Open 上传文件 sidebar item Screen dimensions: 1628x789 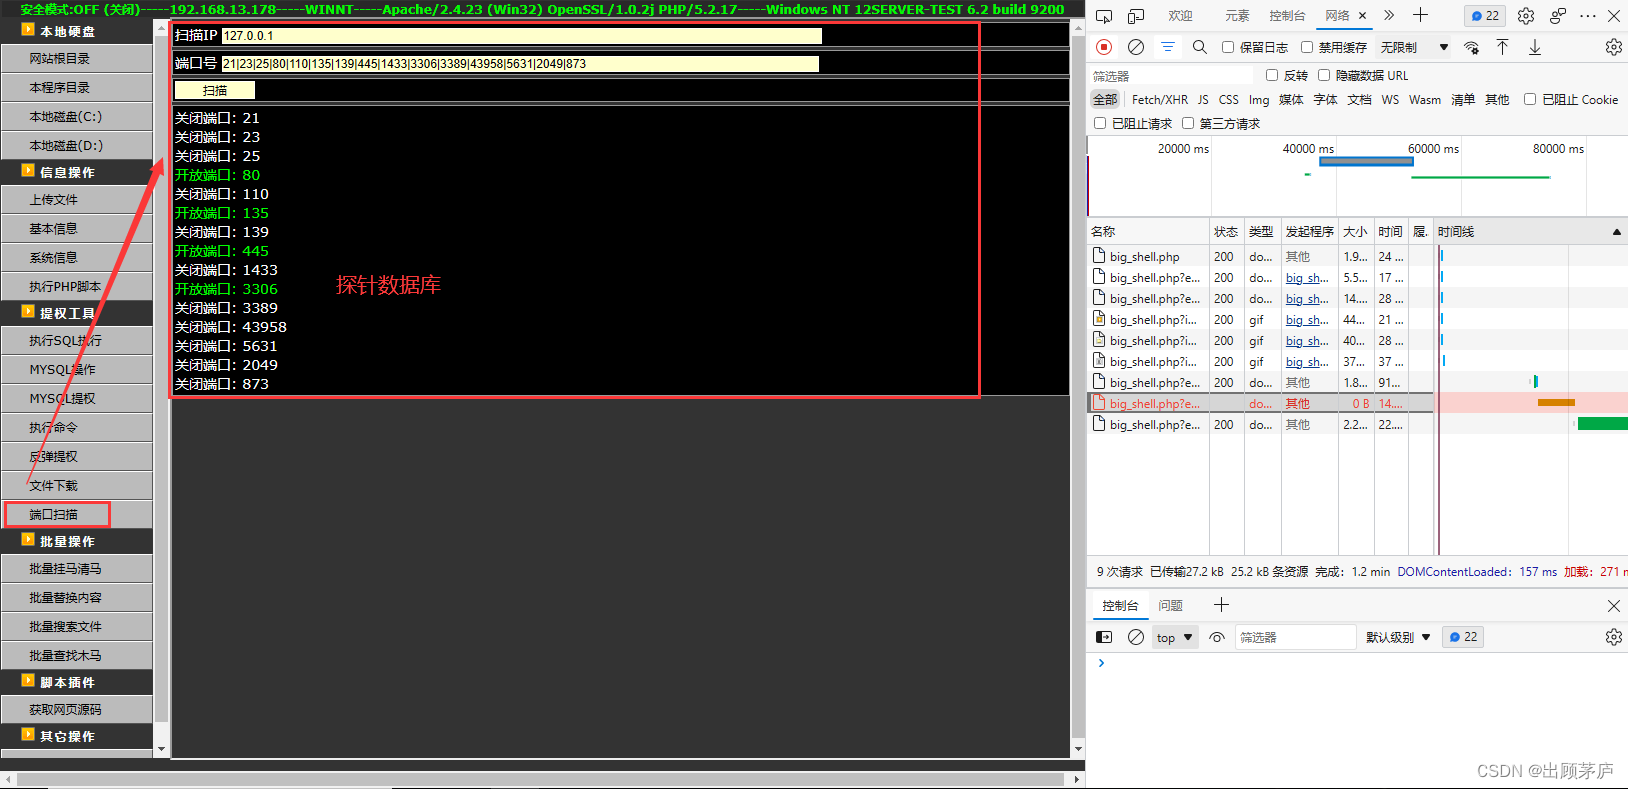(x=76, y=200)
